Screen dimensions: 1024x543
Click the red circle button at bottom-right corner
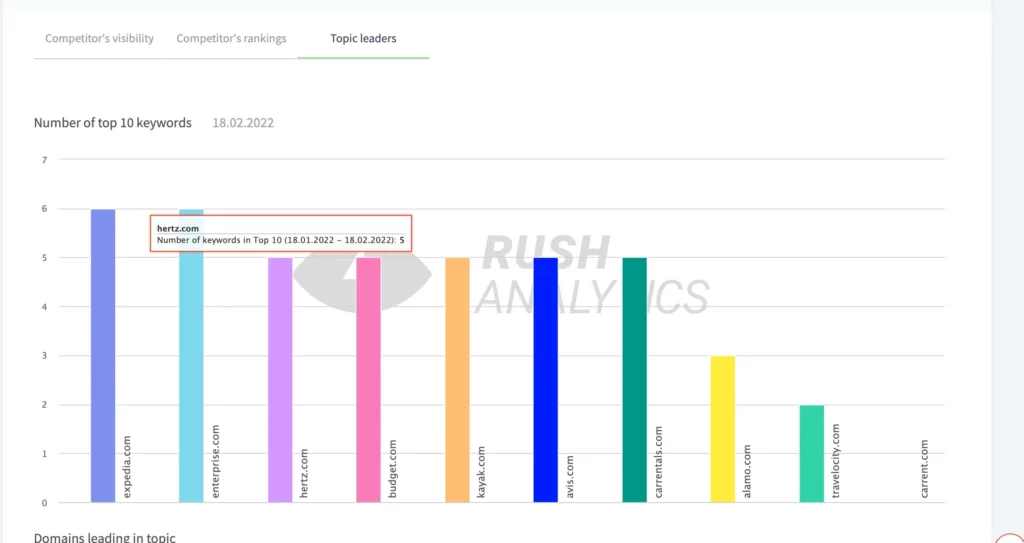1010,538
